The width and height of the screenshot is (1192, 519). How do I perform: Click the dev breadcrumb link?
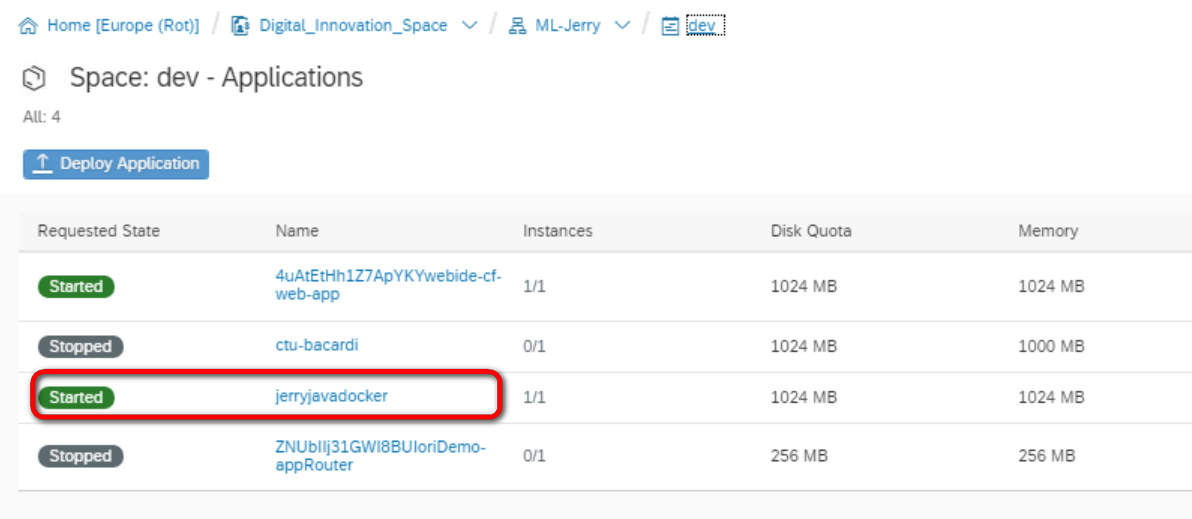(702, 26)
